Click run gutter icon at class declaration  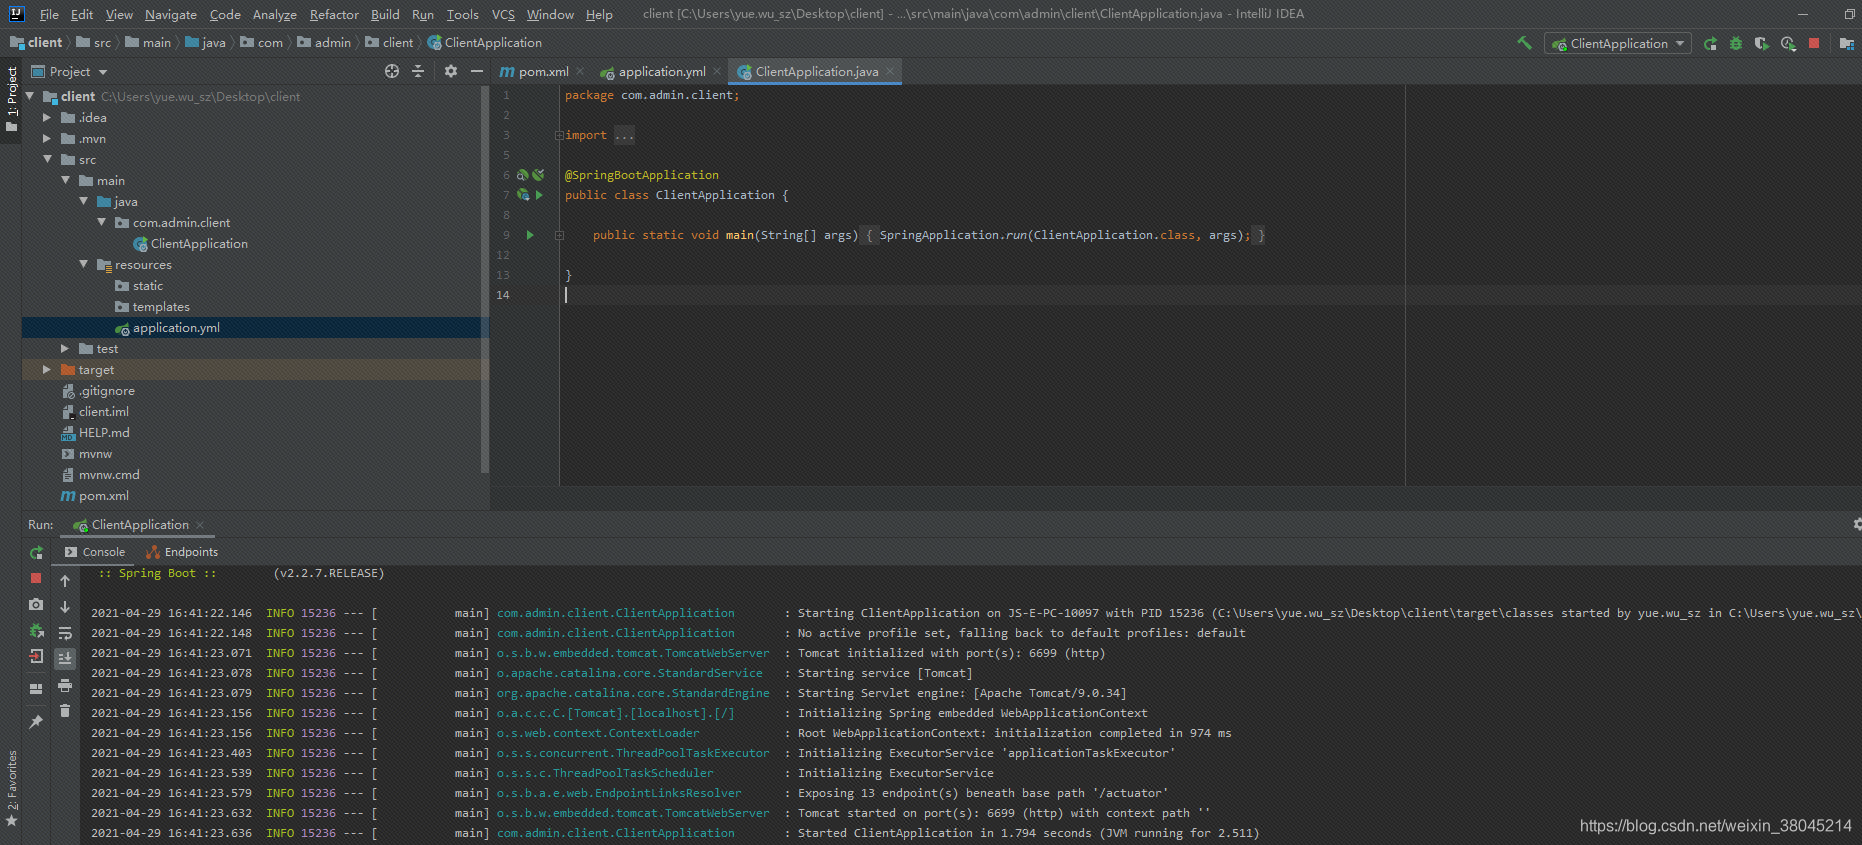point(539,195)
